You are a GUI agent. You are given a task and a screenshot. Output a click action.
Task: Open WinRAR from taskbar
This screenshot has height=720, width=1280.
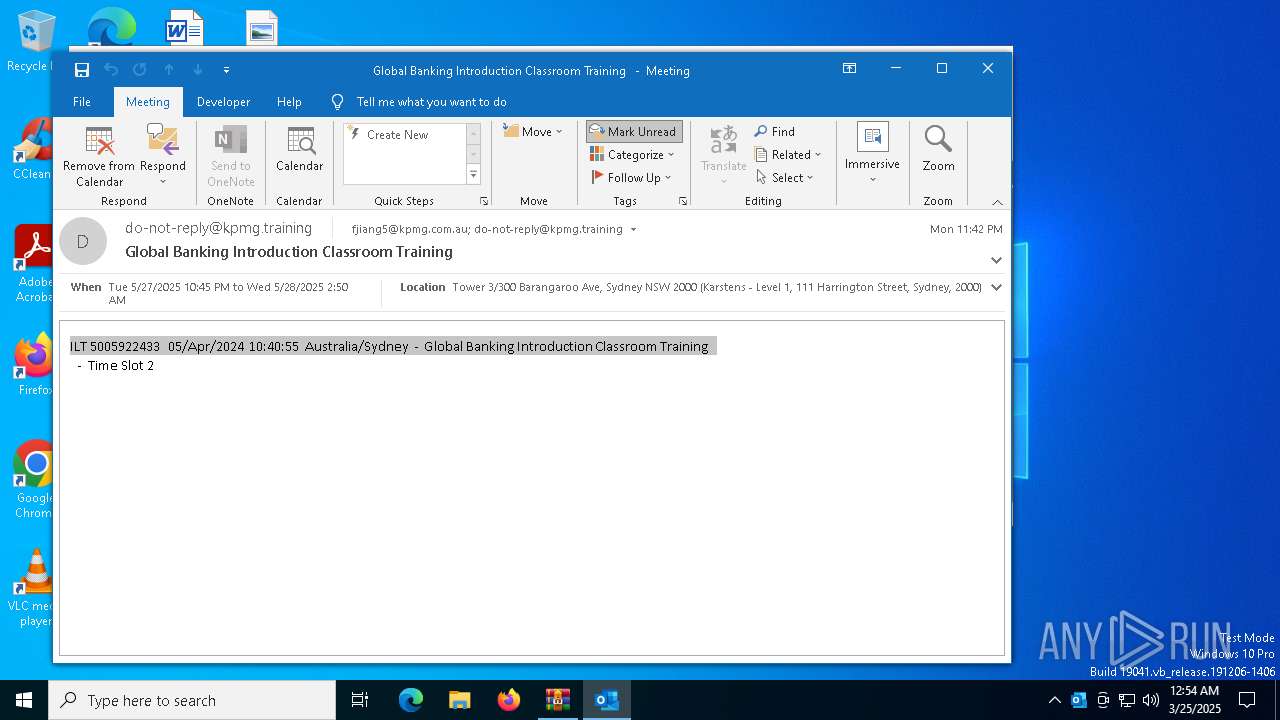557,700
